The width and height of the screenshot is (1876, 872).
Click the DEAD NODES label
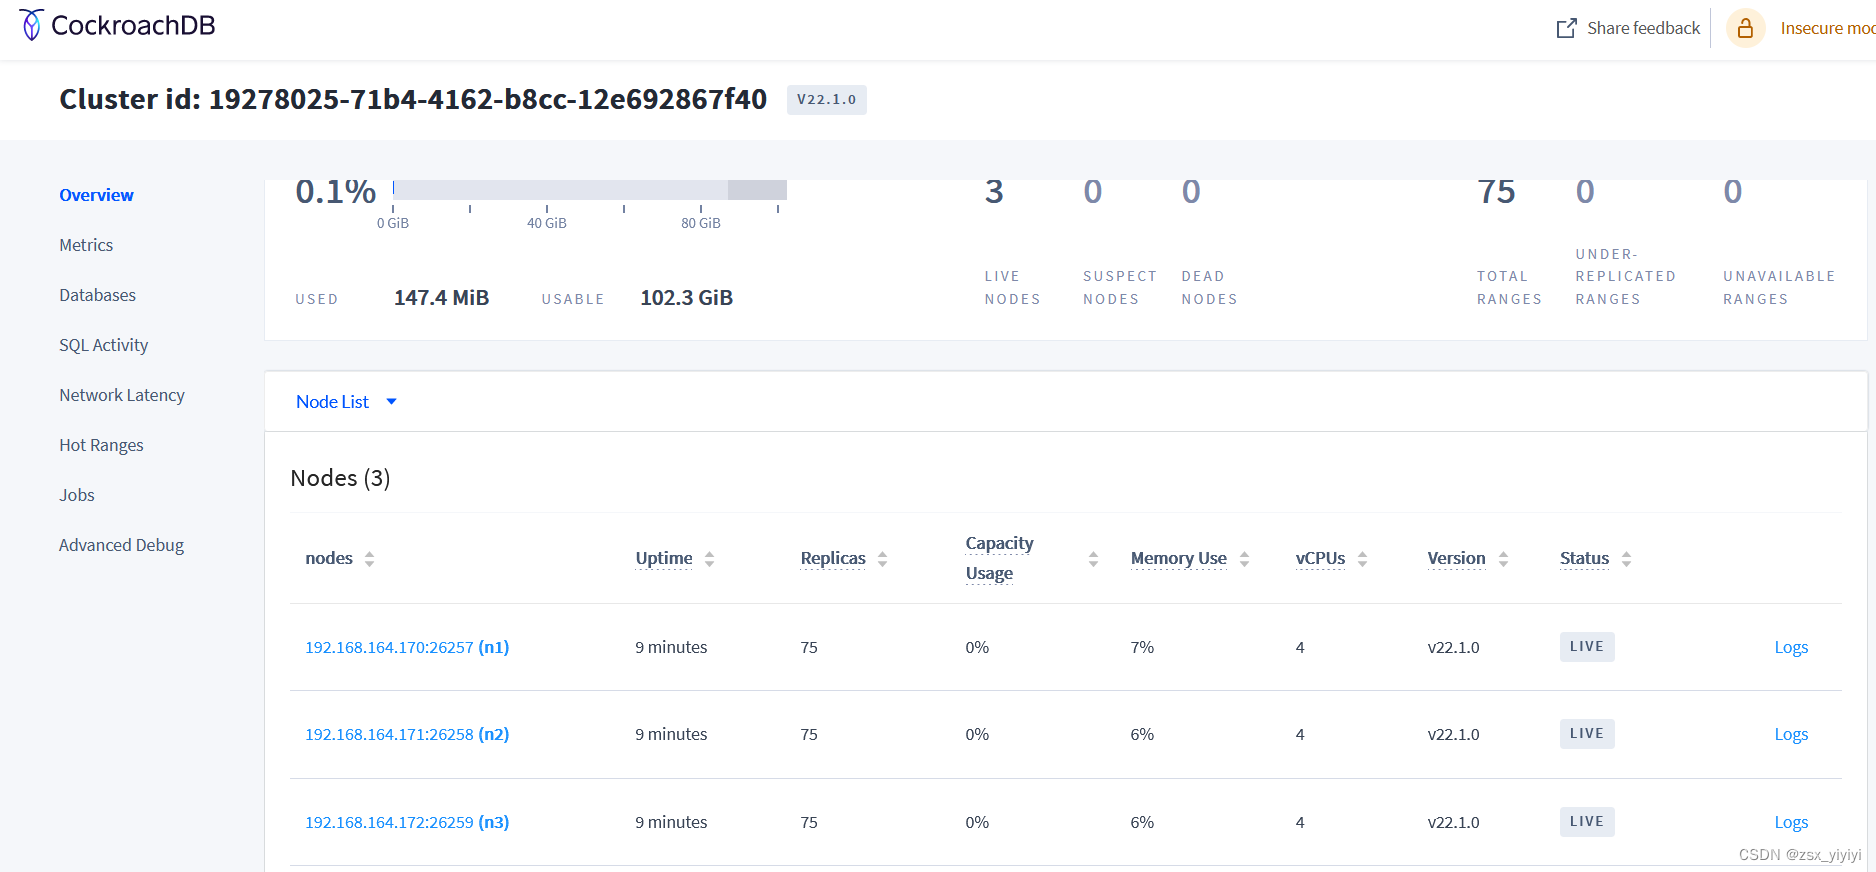(1209, 288)
